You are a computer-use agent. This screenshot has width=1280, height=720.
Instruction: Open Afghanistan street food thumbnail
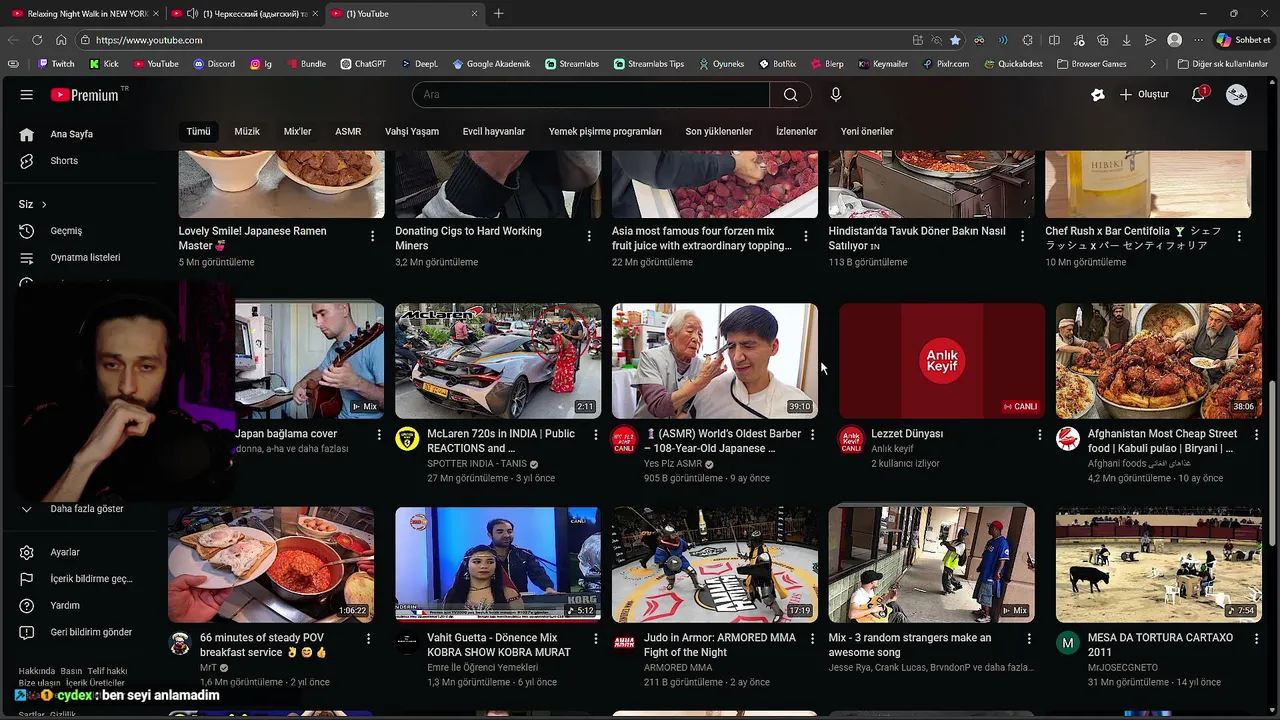click(x=1159, y=361)
